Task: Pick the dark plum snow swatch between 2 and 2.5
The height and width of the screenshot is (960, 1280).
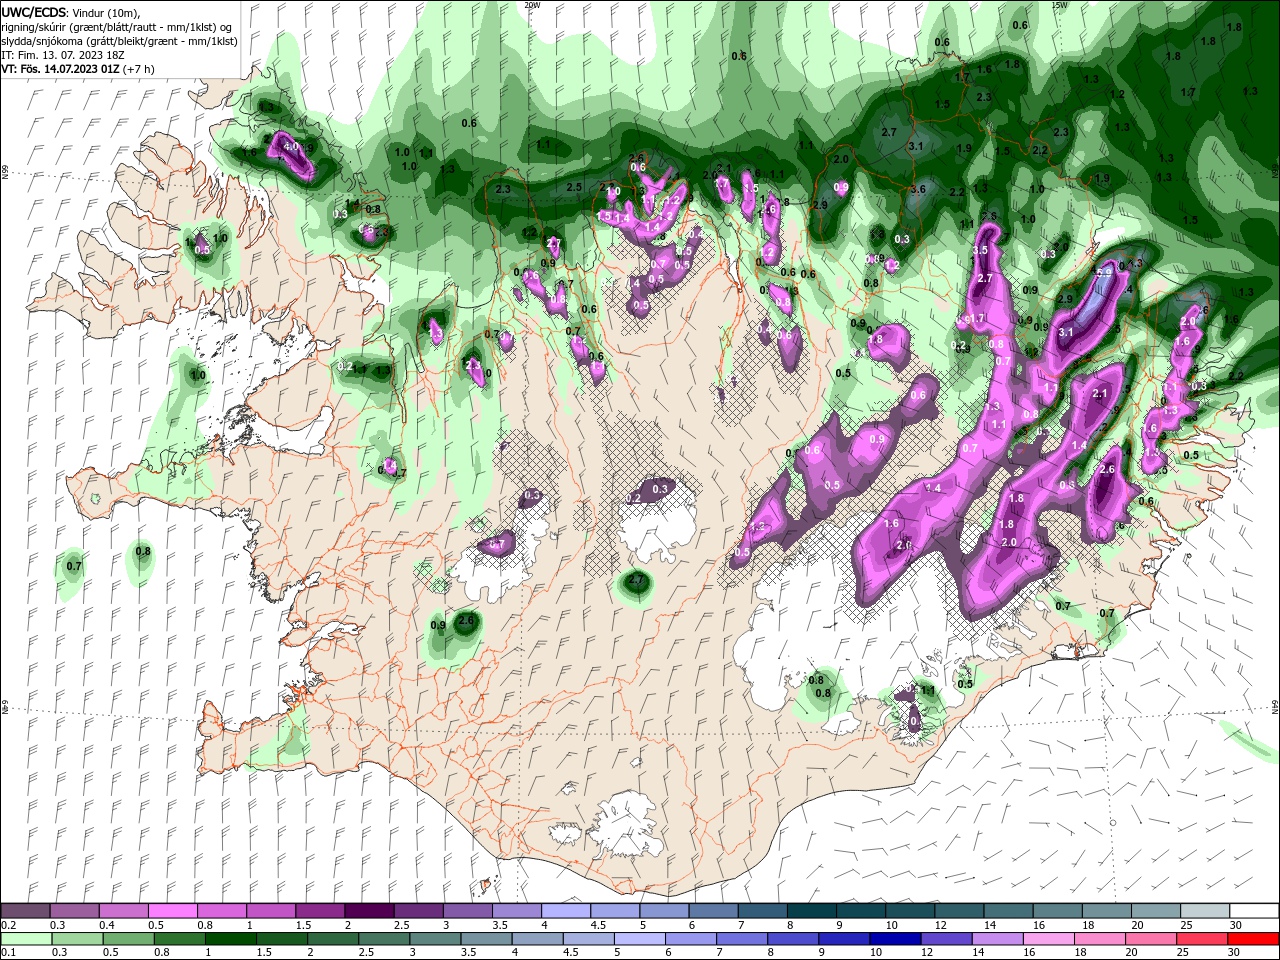Action: click(368, 911)
